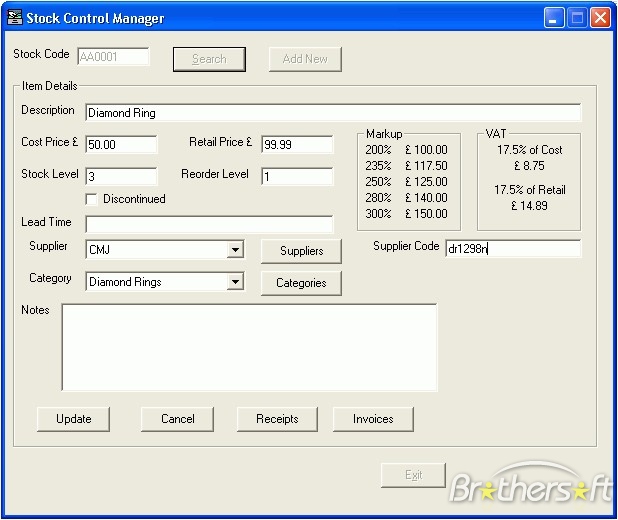618x520 pixels.
Task: Click into the Description field
Action: 332,113
